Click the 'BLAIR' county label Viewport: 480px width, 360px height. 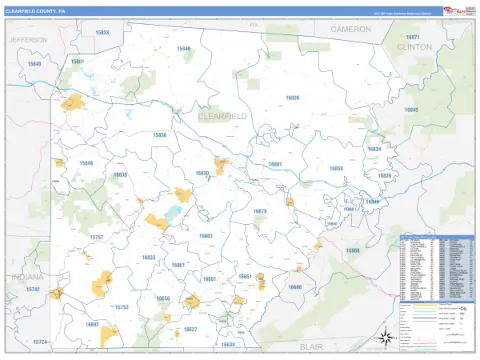(311, 347)
